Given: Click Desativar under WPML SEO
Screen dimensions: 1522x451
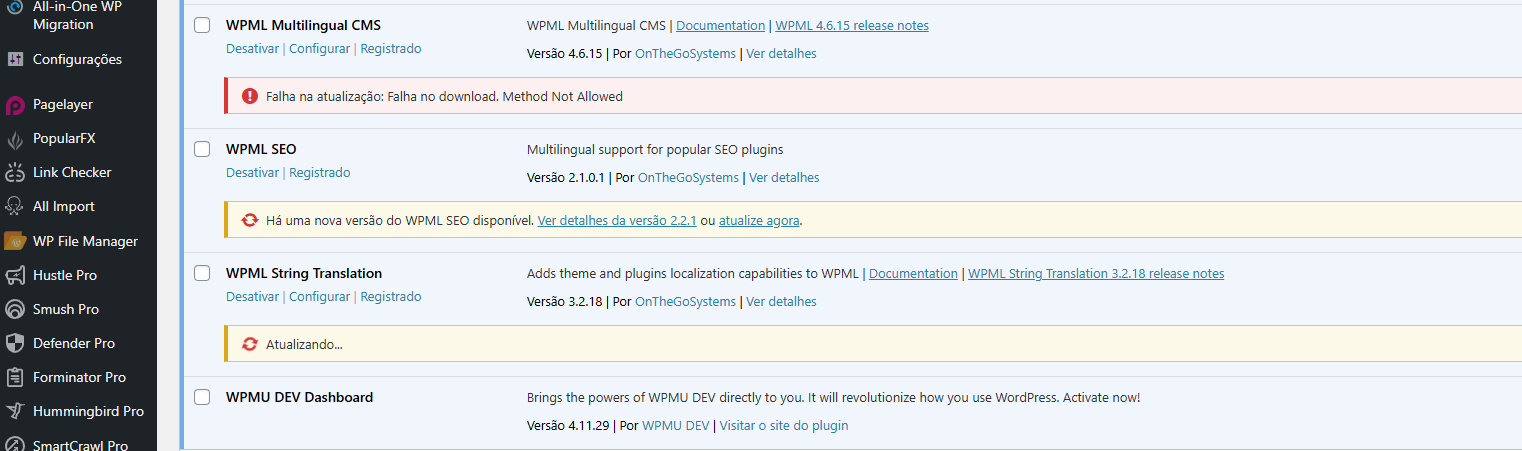Looking at the screenshot, I should (252, 172).
